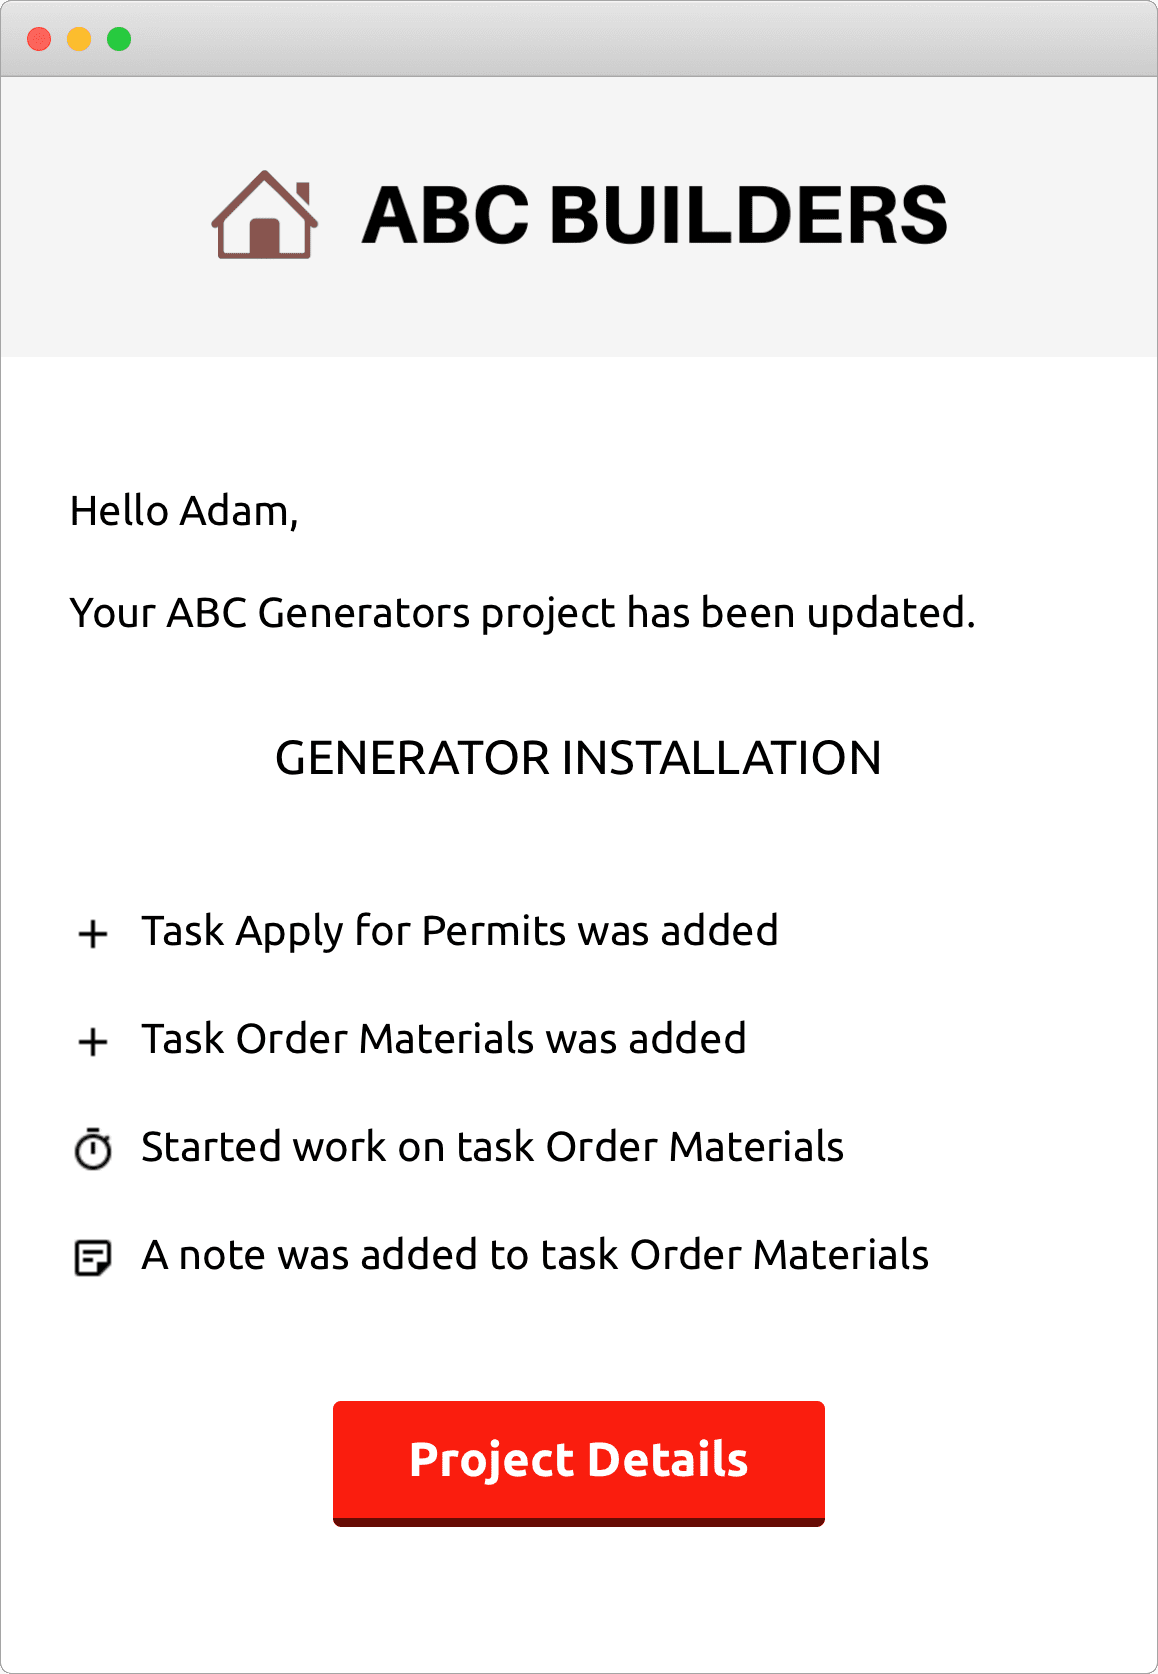Click the Task Apply for Permits update entry
The image size is (1158, 1674).
click(x=461, y=932)
